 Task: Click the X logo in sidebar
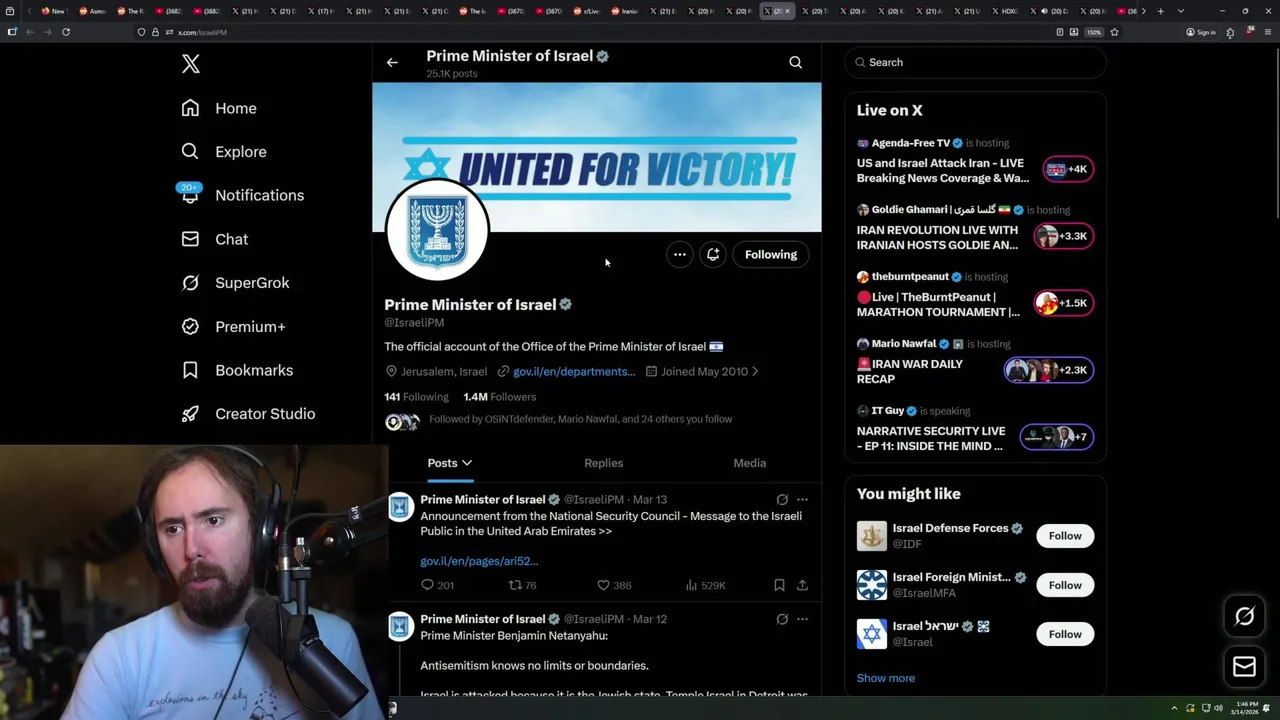pyautogui.click(x=191, y=65)
